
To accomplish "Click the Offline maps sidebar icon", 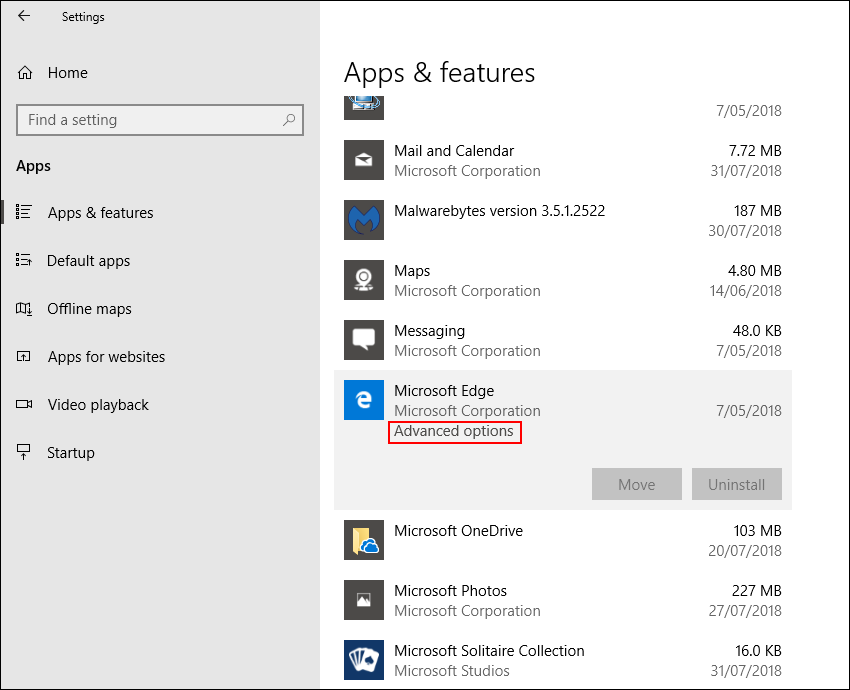I will point(24,308).
